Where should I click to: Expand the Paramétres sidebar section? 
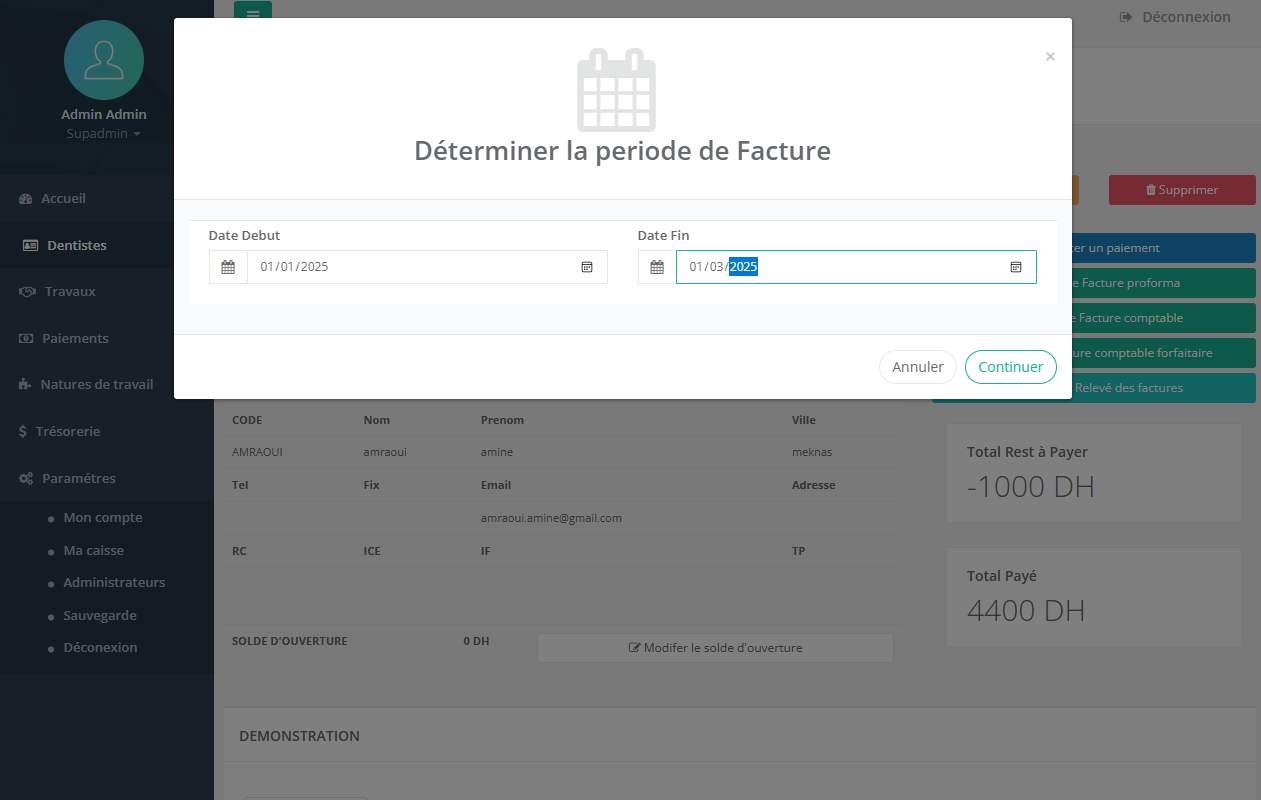78,478
